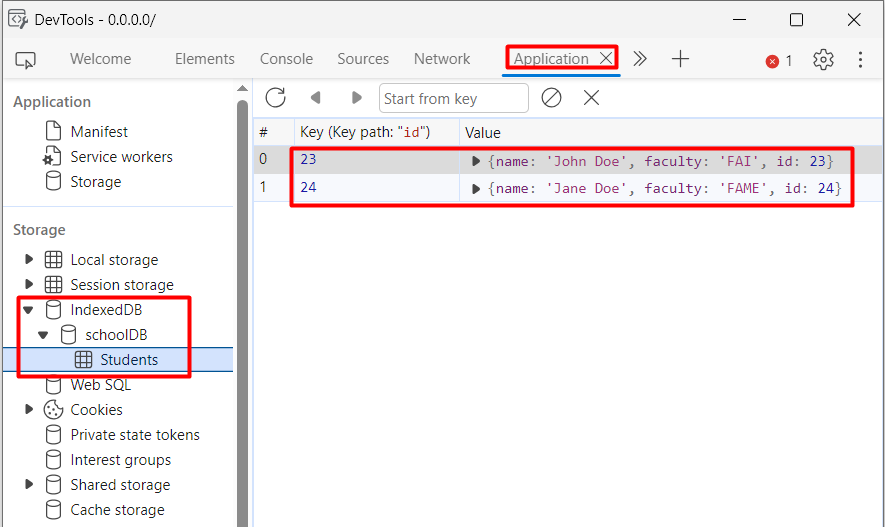Clear the object store icon
The height and width of the screenshot is (527, 885).
point(551,98)
